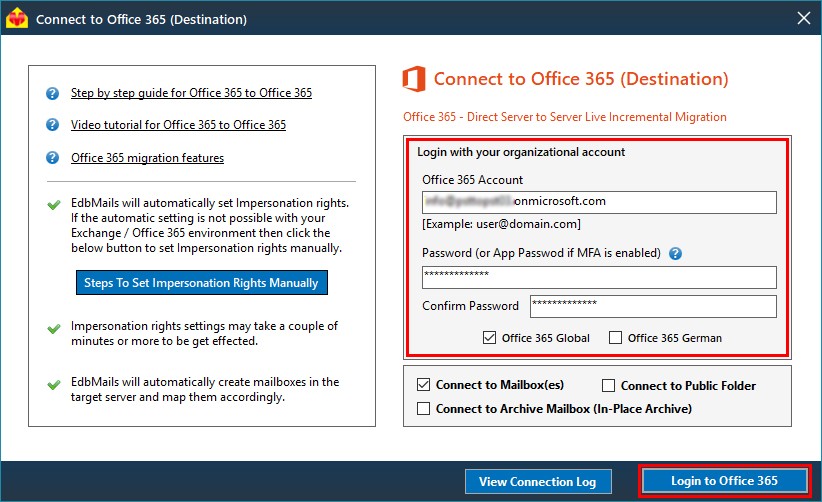822x502 pixels.
Task: Open Step by step guide for Office 365 link
Action: [191, 93]
